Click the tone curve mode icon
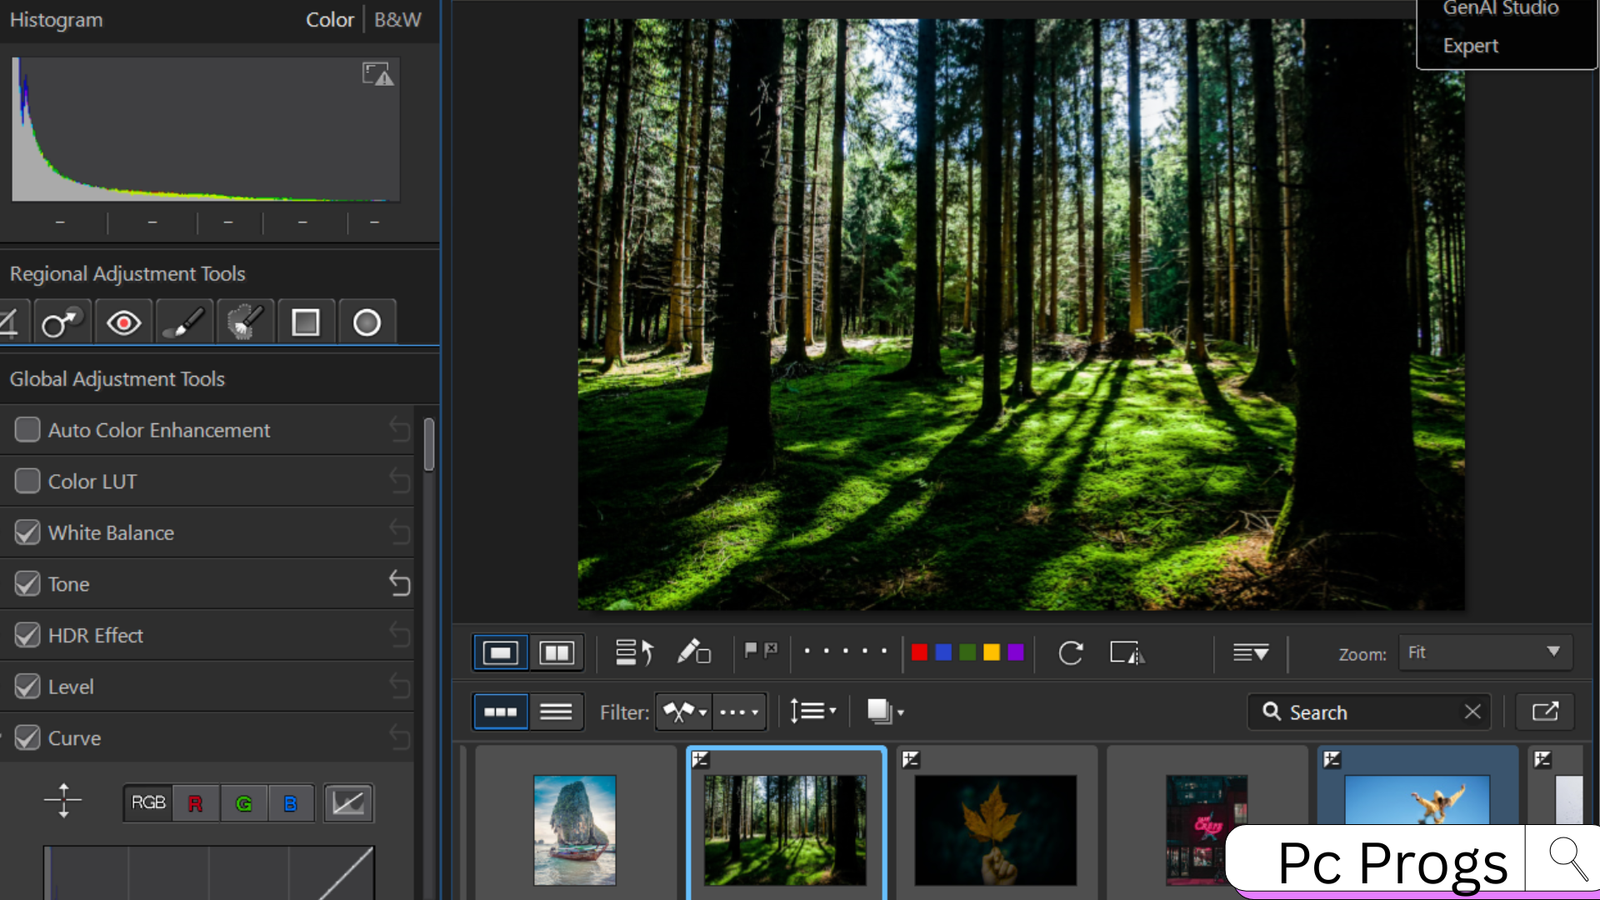This screenshot has height=900, width=1600. click(x=348, y=802)
